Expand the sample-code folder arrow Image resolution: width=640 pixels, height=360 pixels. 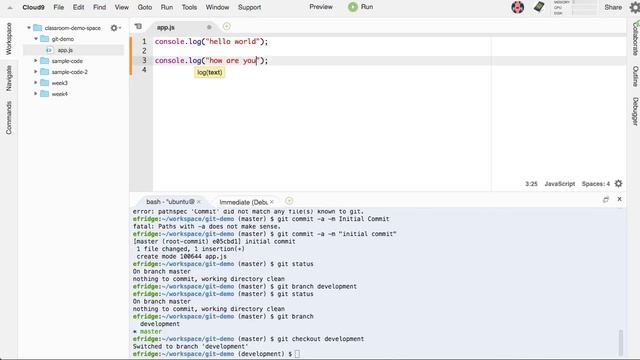(x=36, y=61)
